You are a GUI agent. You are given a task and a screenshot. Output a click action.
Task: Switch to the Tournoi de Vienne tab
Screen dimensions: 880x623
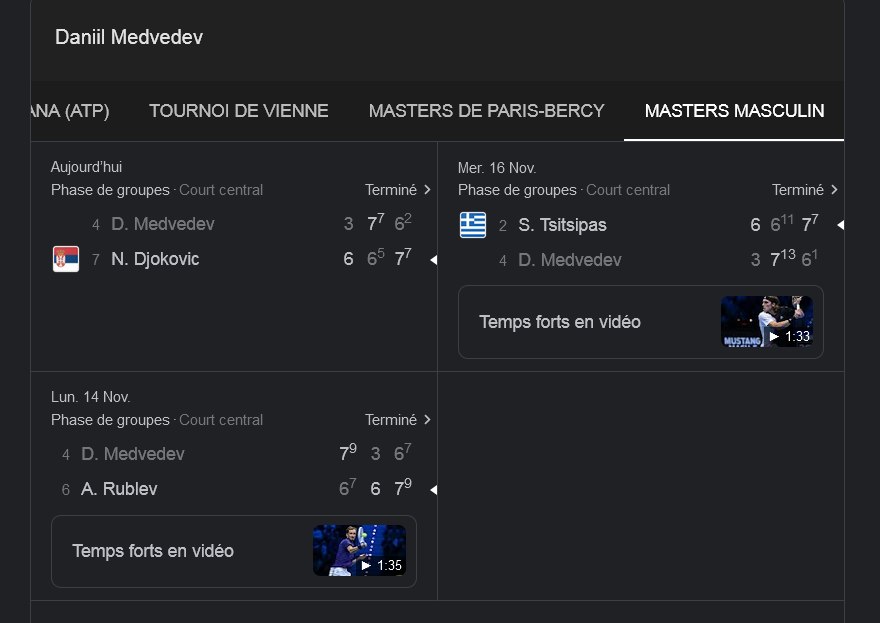(239, 111)
